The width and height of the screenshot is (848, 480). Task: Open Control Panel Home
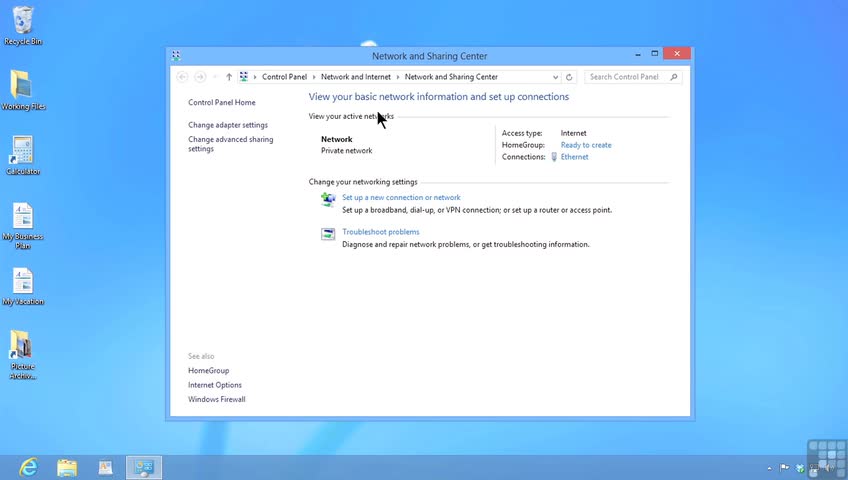point(222,102)
